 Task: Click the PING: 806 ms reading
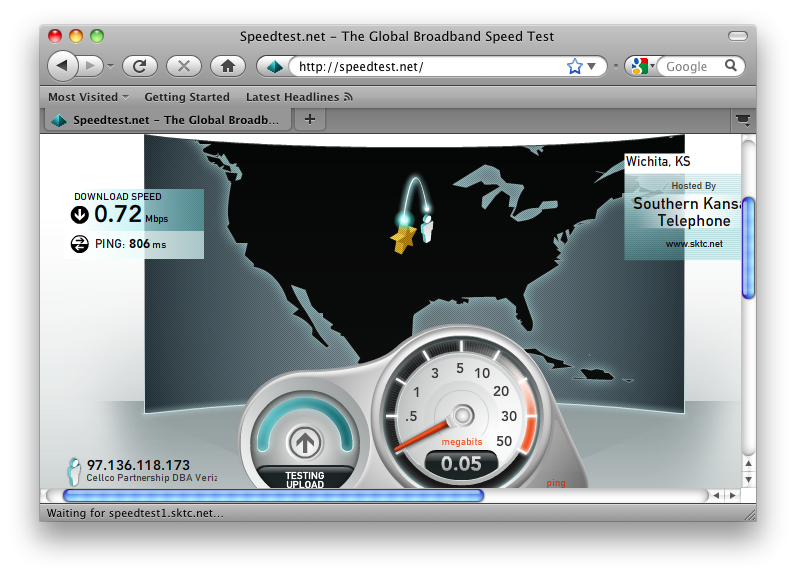tap(130, 244)
